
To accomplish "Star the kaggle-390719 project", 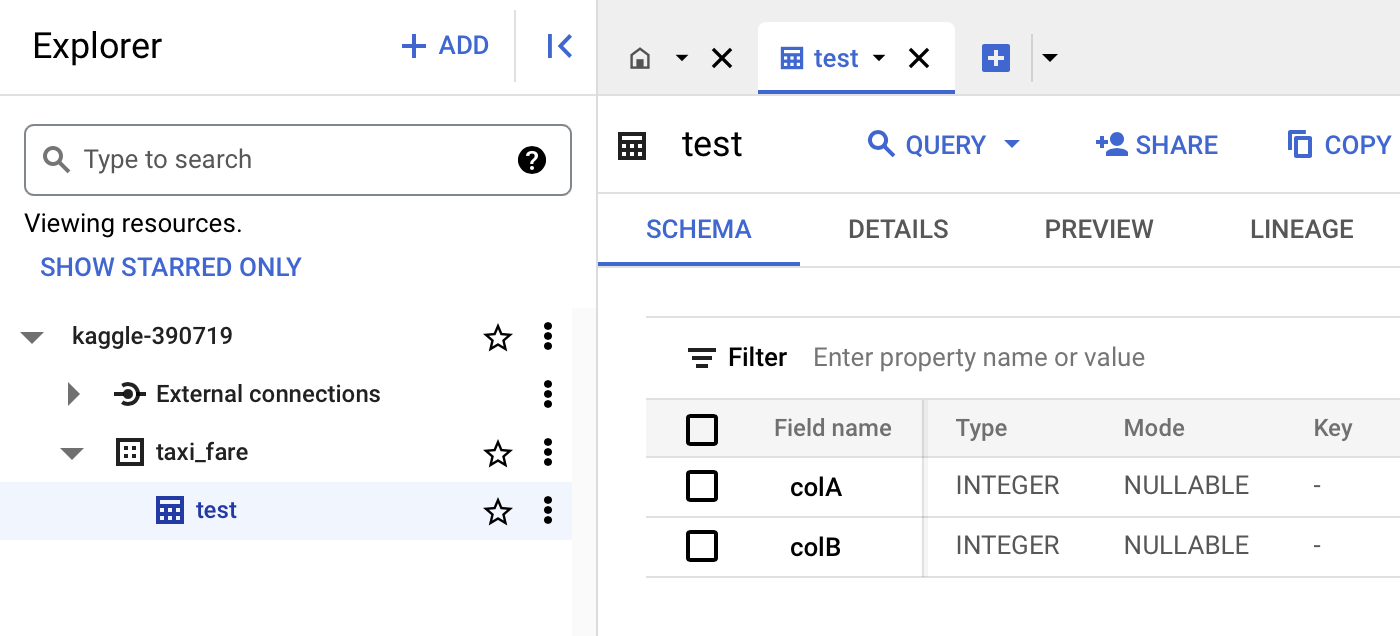I will pos(497,338).
